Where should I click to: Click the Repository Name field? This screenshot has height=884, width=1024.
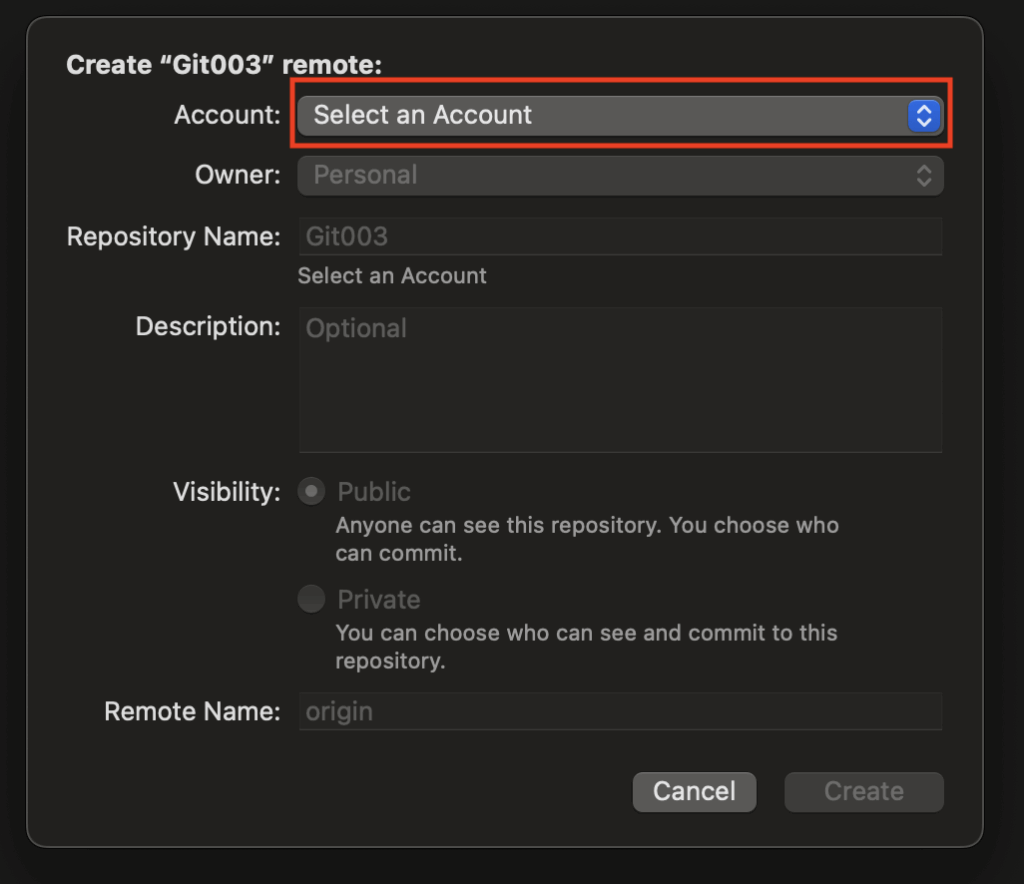coord(620,236)
